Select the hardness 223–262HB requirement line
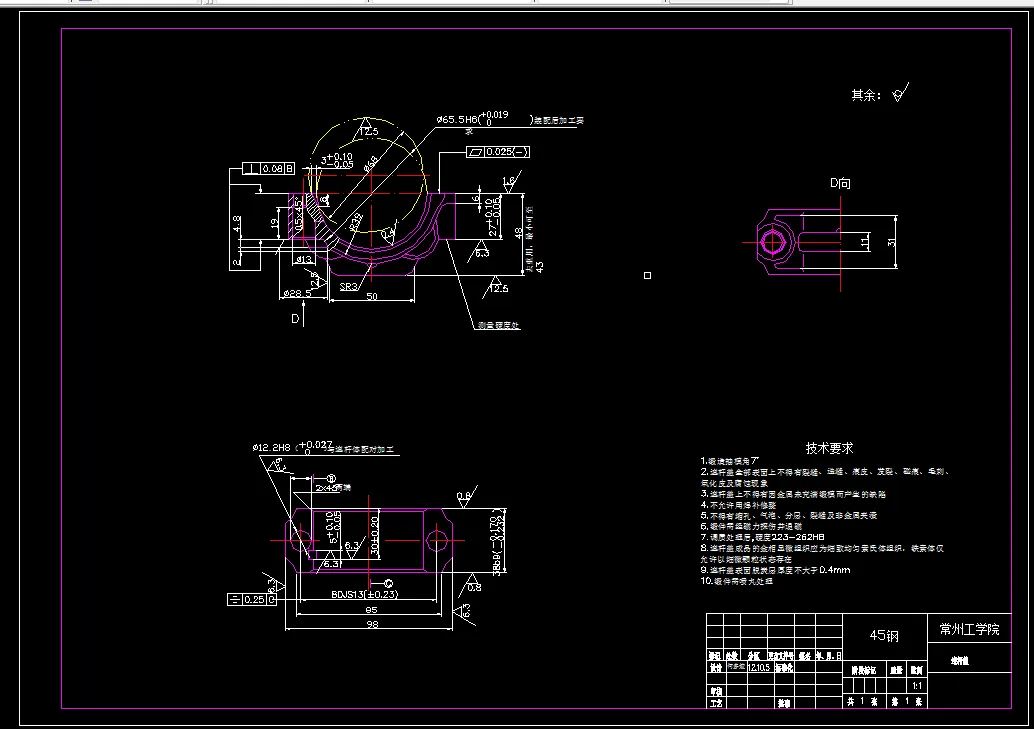 762,537
